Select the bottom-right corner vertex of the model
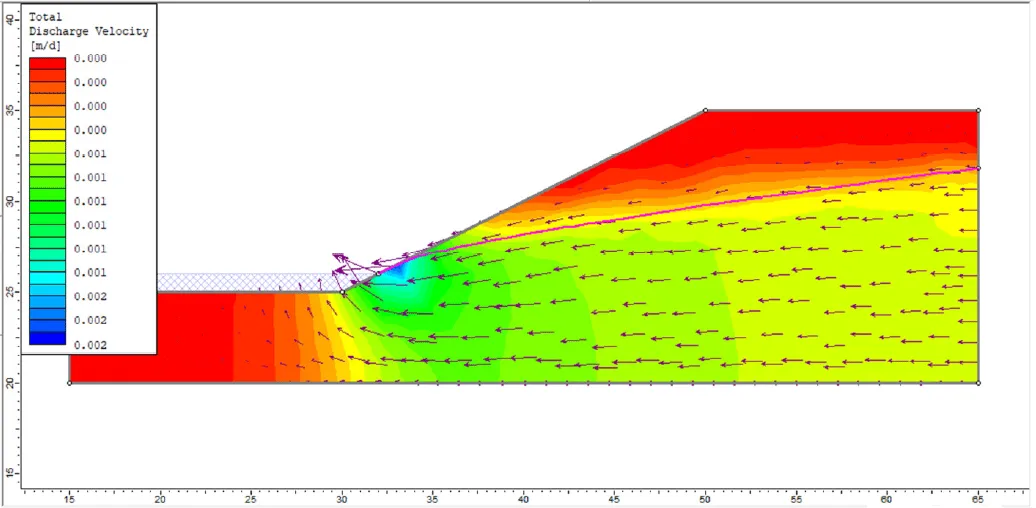 tap(978, 383)
